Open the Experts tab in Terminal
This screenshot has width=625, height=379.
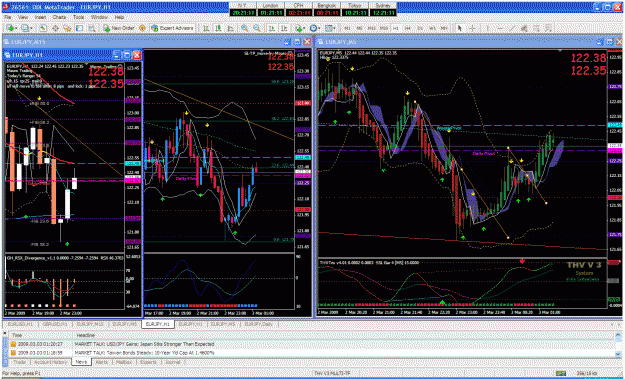click(148, 362)
